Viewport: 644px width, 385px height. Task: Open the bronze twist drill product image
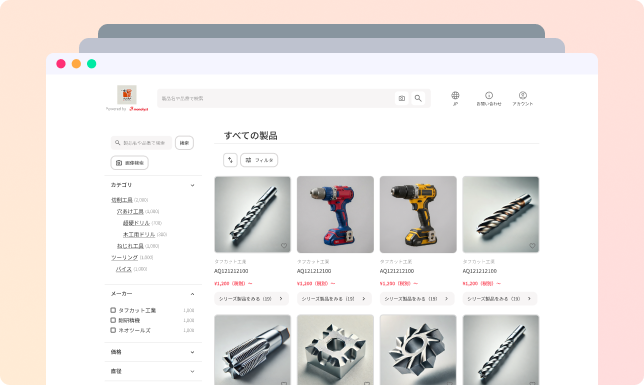tap(501, 214)
